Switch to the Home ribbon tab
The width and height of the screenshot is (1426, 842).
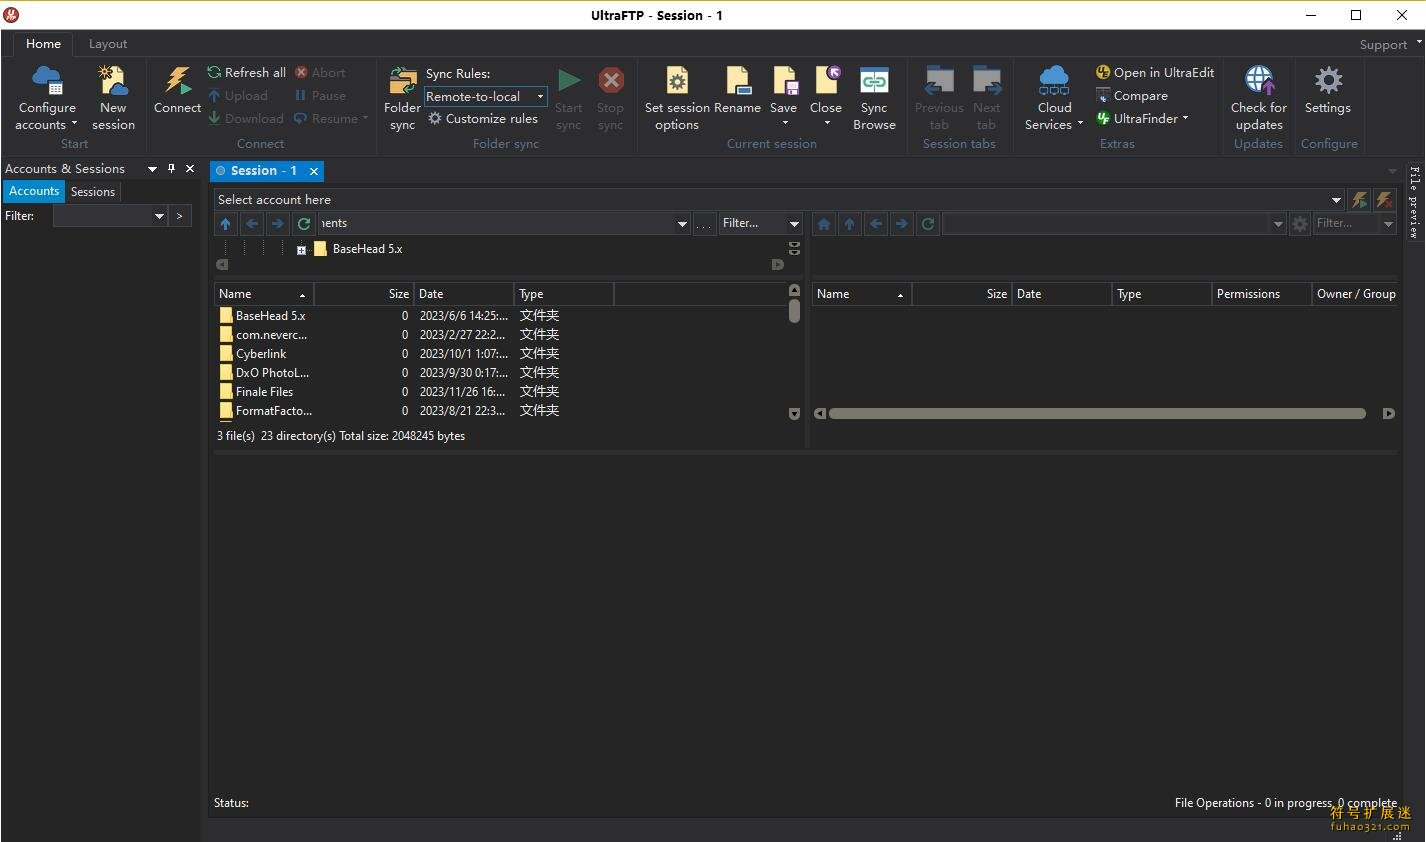click(43, 44)
